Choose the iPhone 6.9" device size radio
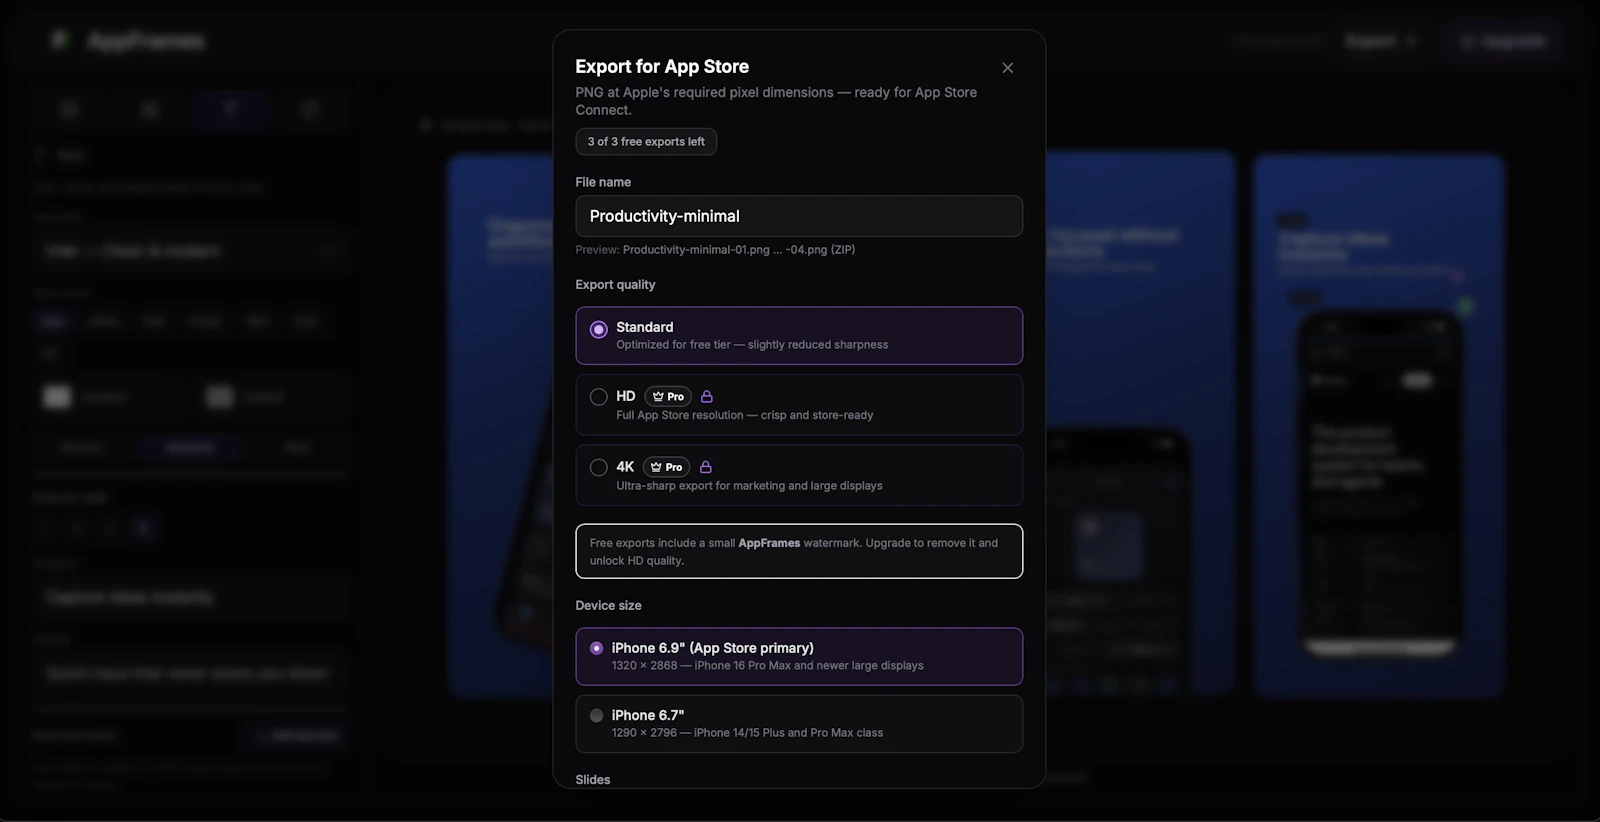The image size is (1600, 822). click(x=596, y=648)
